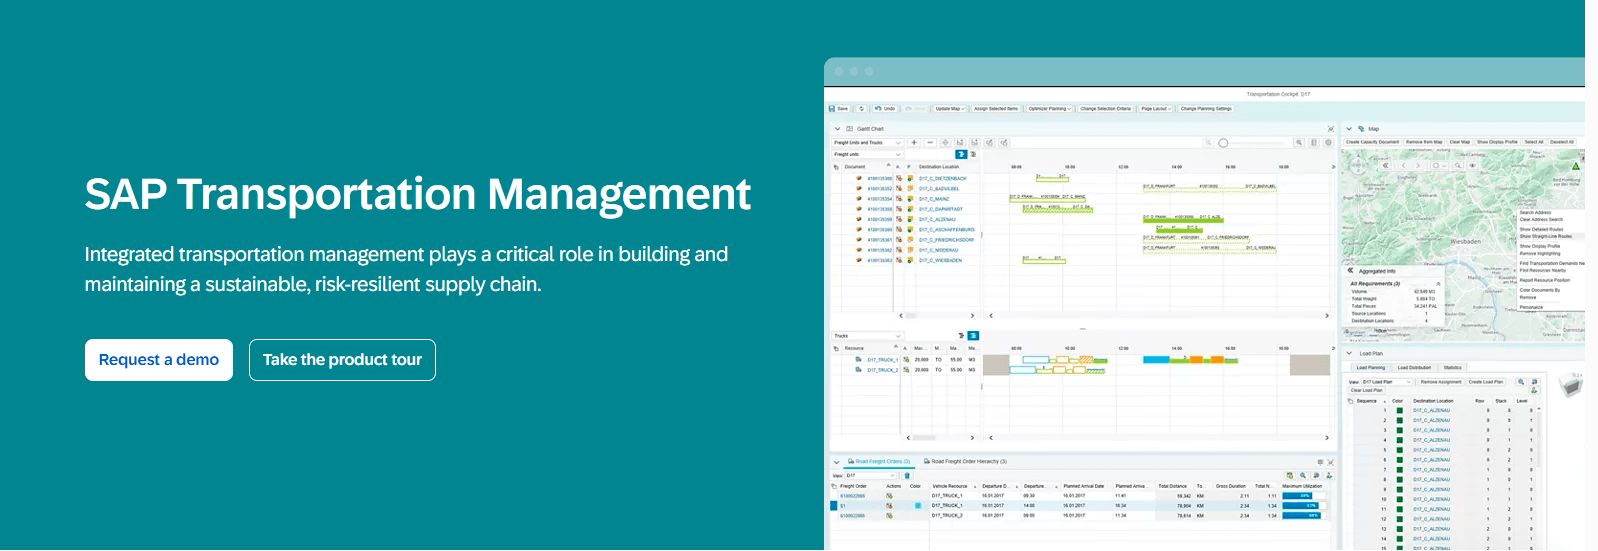Click Change Planning Settings button
The width and height of the screenshot is (1598, 551).
pyautogui.click(x=1206, y=108)
